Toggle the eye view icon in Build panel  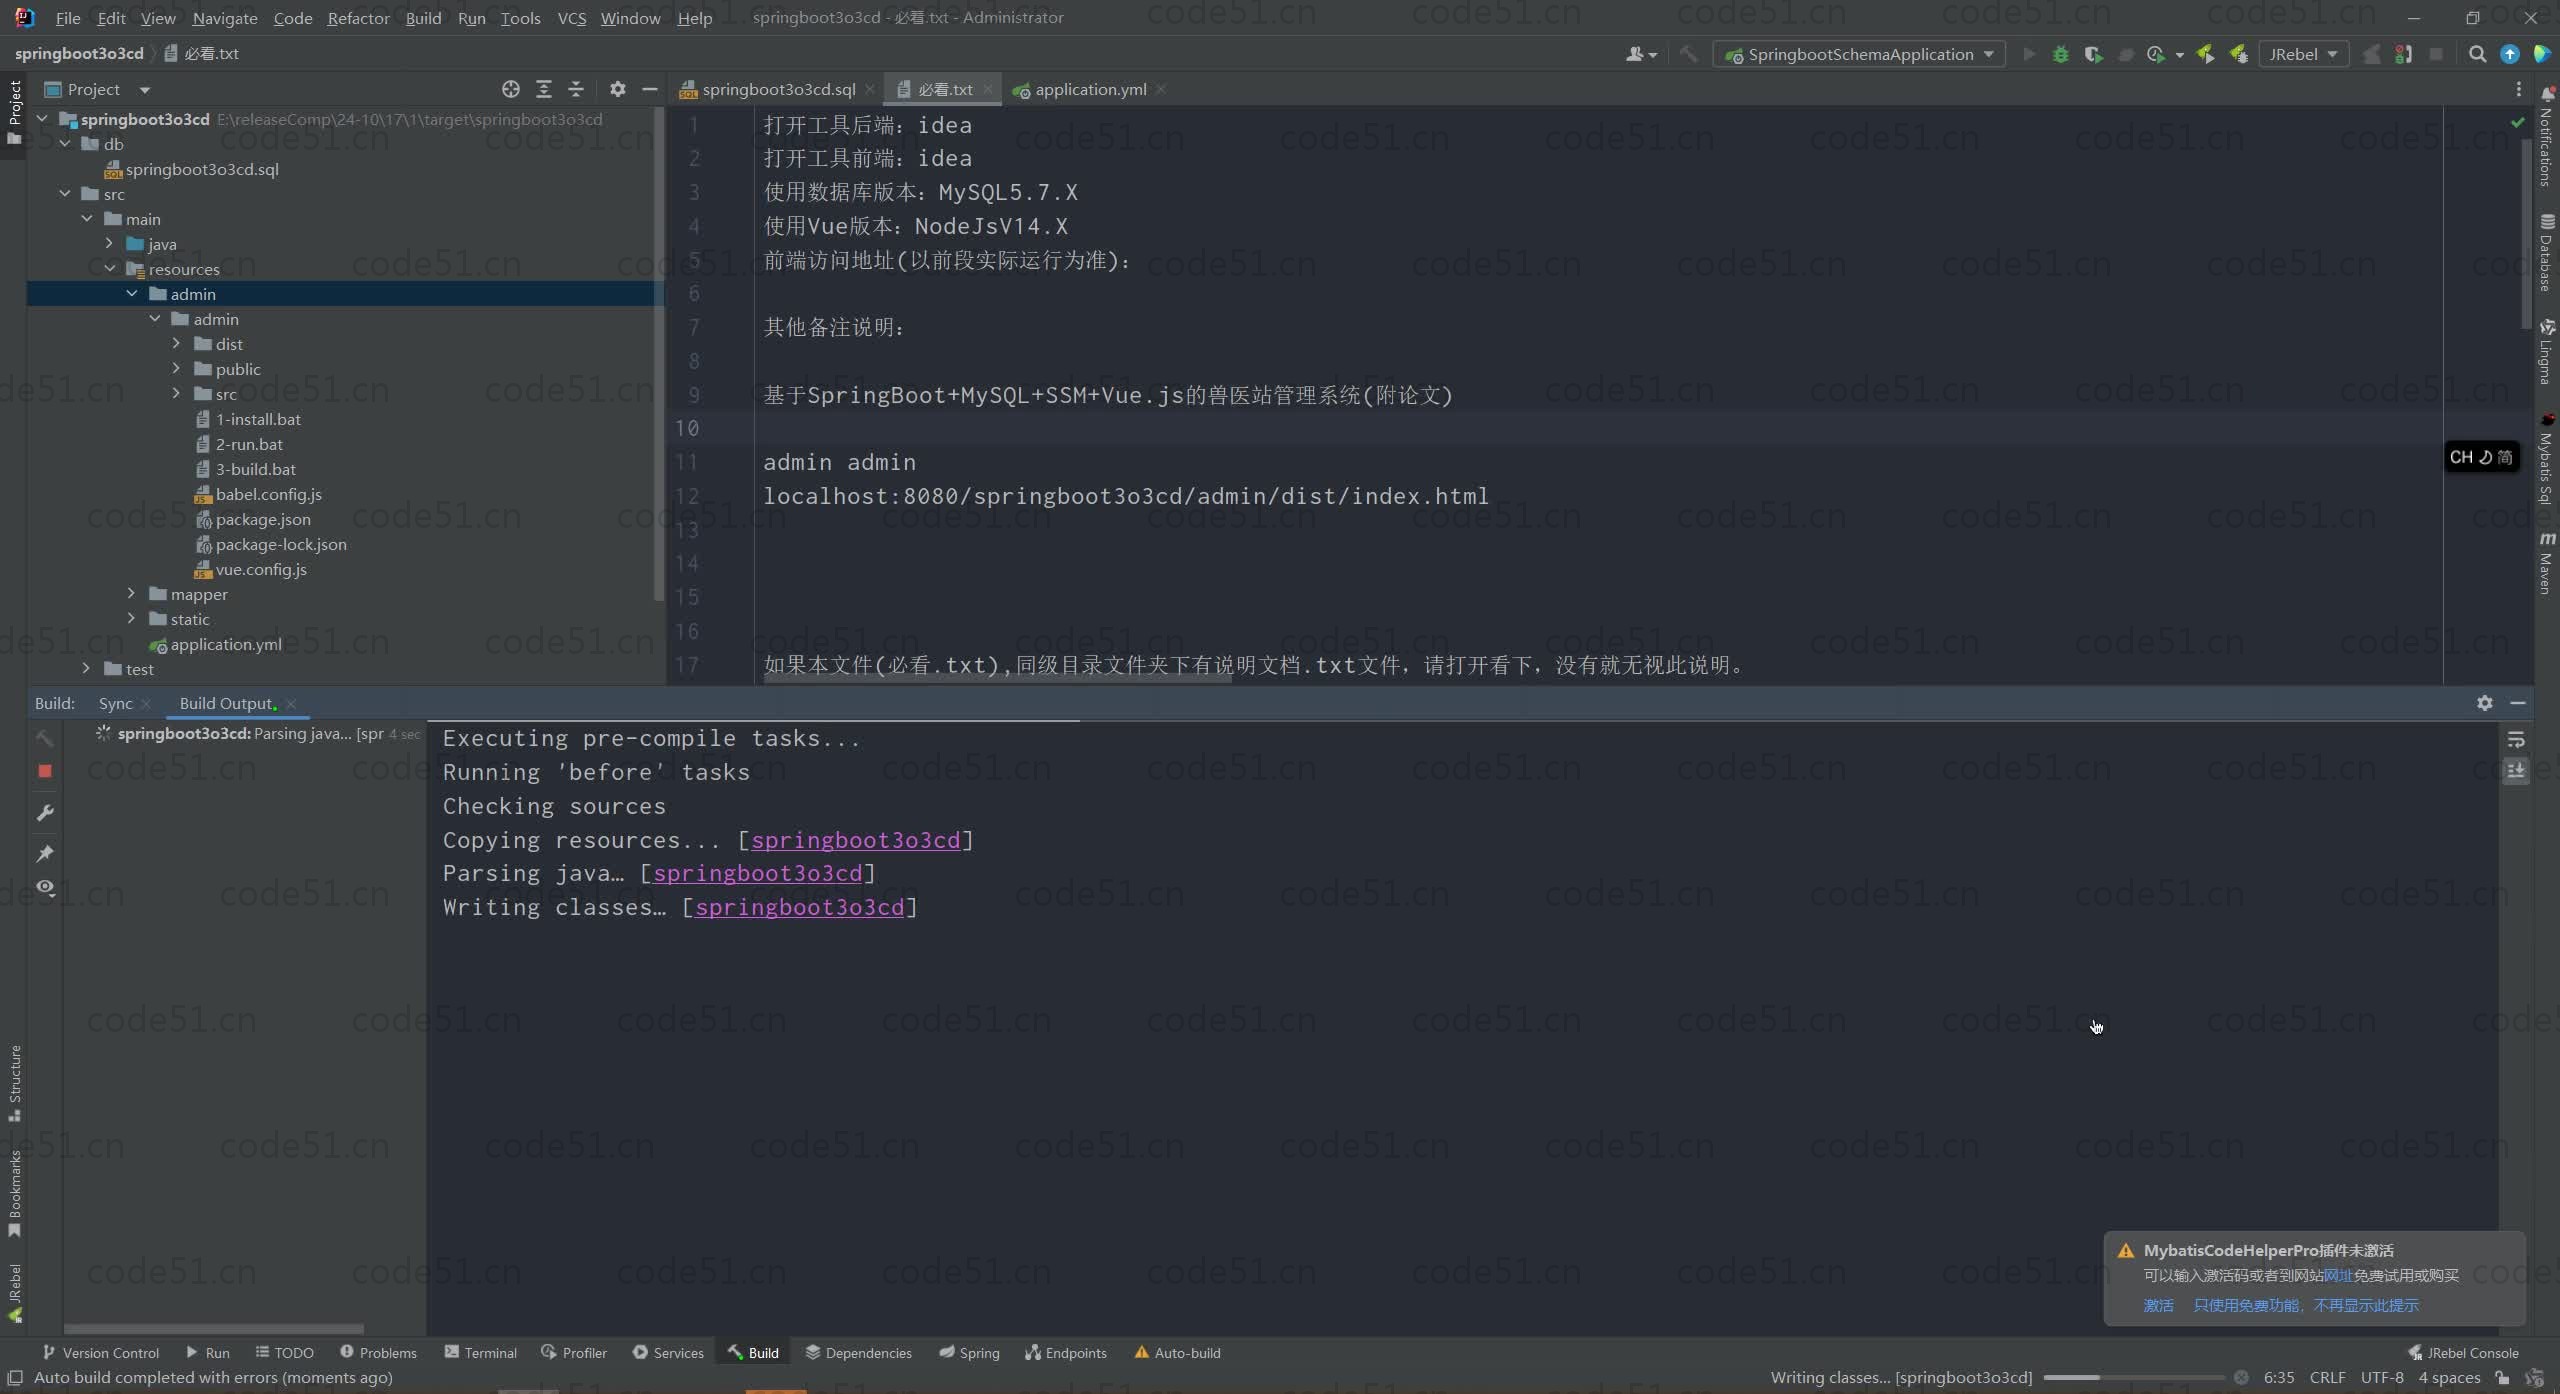pyautogui.click(x=45, y=887)
